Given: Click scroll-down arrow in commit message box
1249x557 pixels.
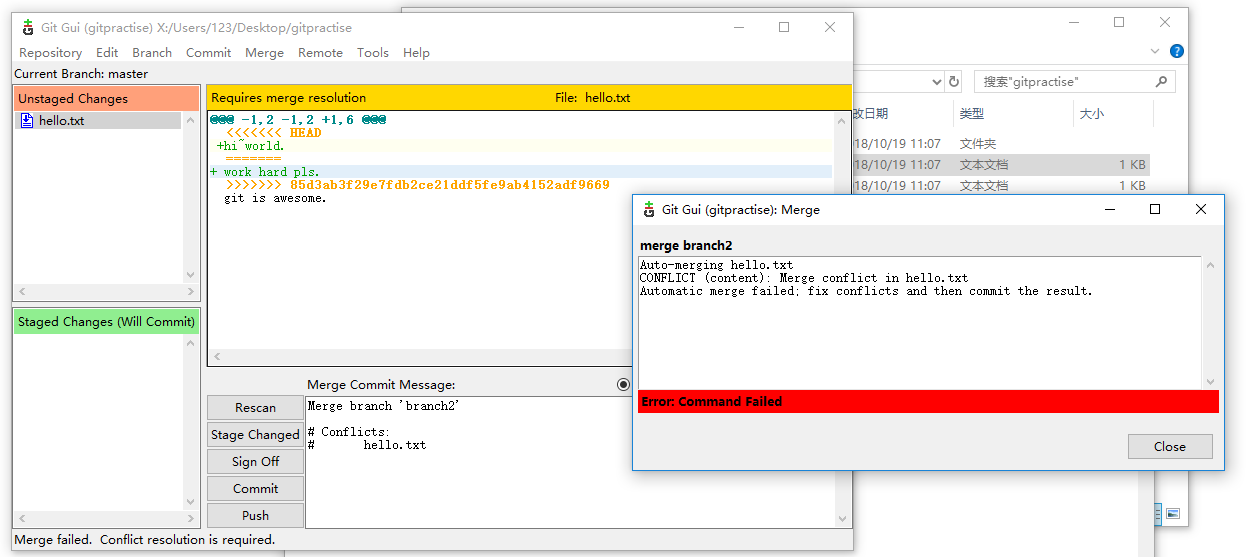Looking at the screenshot, I should [x=842, y=519].
